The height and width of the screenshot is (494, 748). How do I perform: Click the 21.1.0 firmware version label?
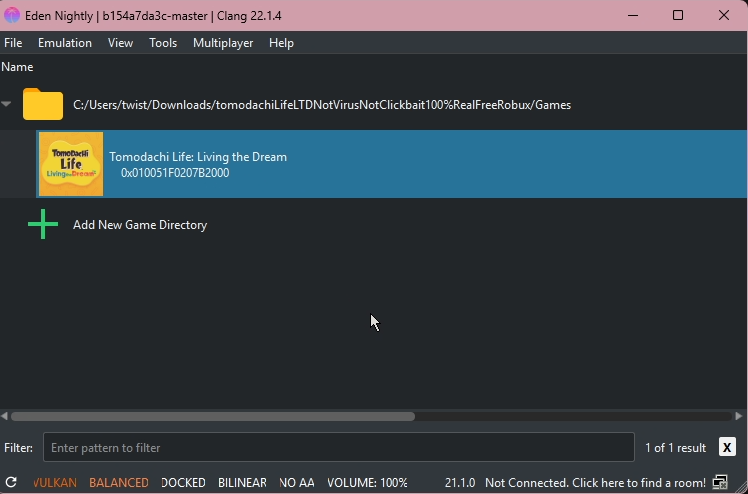point(460,483)
